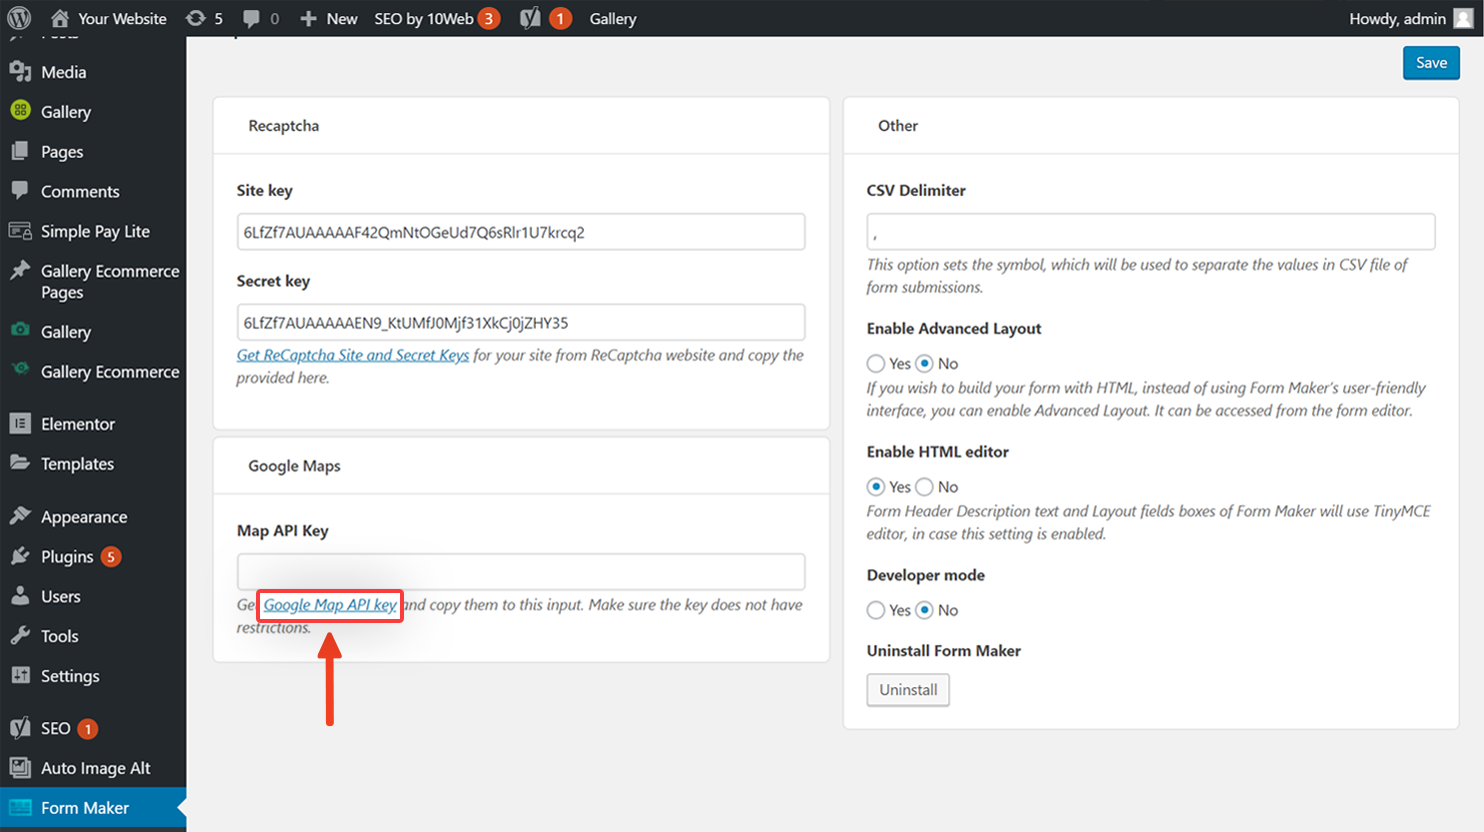
Task: Click the updates refresh icon showing 5
Action: point(196,18)
